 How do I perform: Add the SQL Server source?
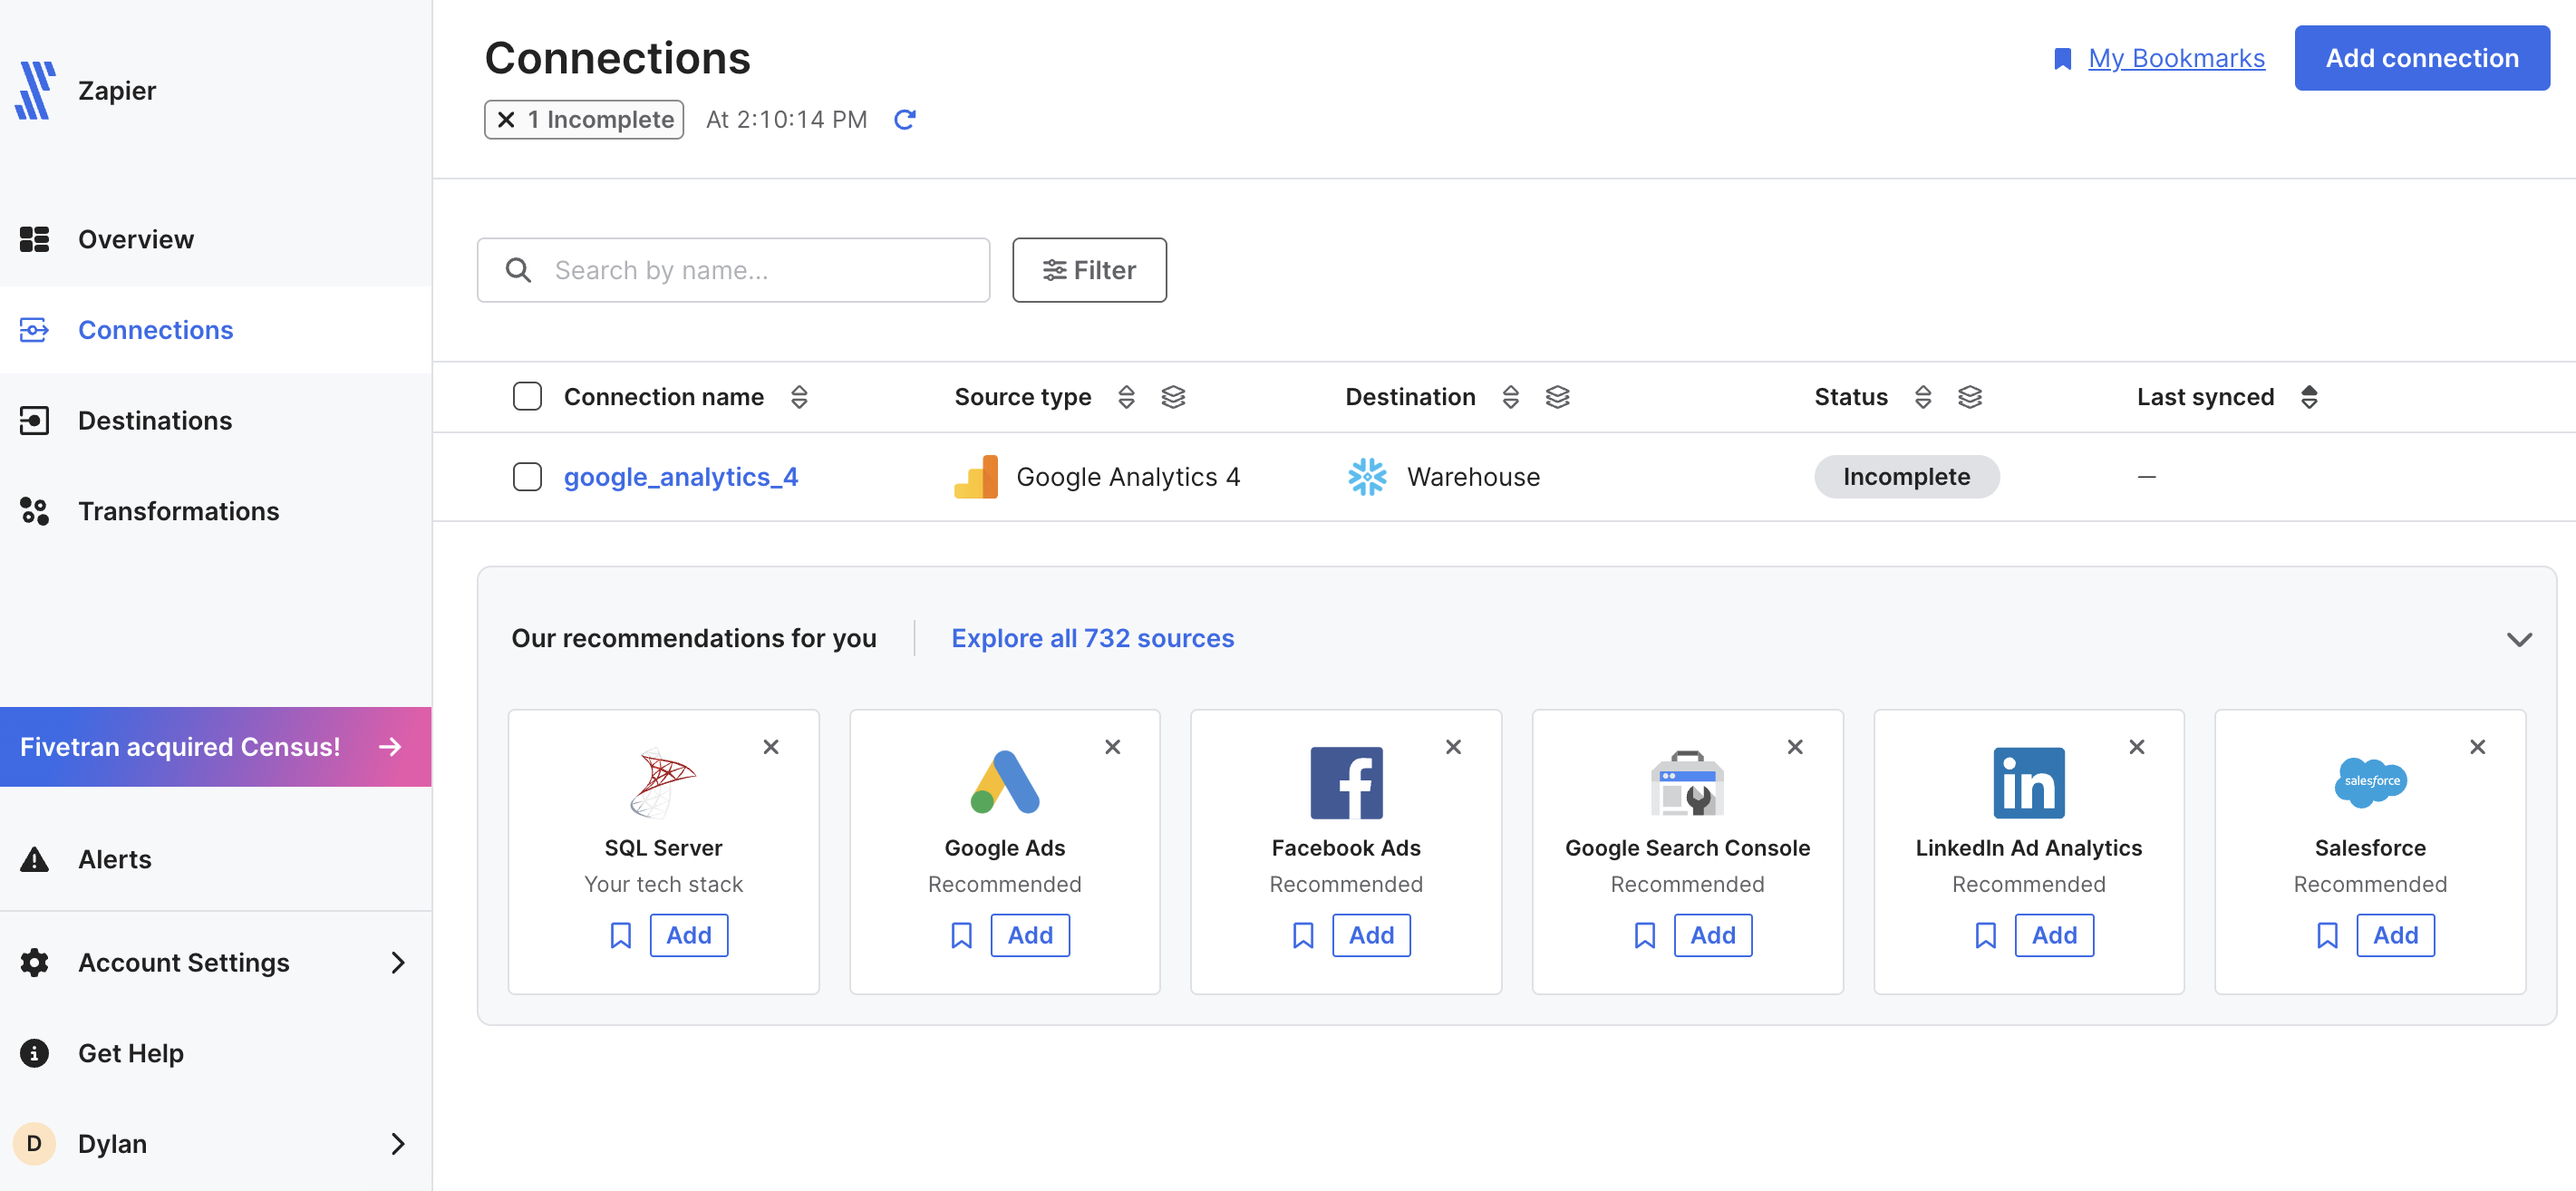(x=688, y=935)
